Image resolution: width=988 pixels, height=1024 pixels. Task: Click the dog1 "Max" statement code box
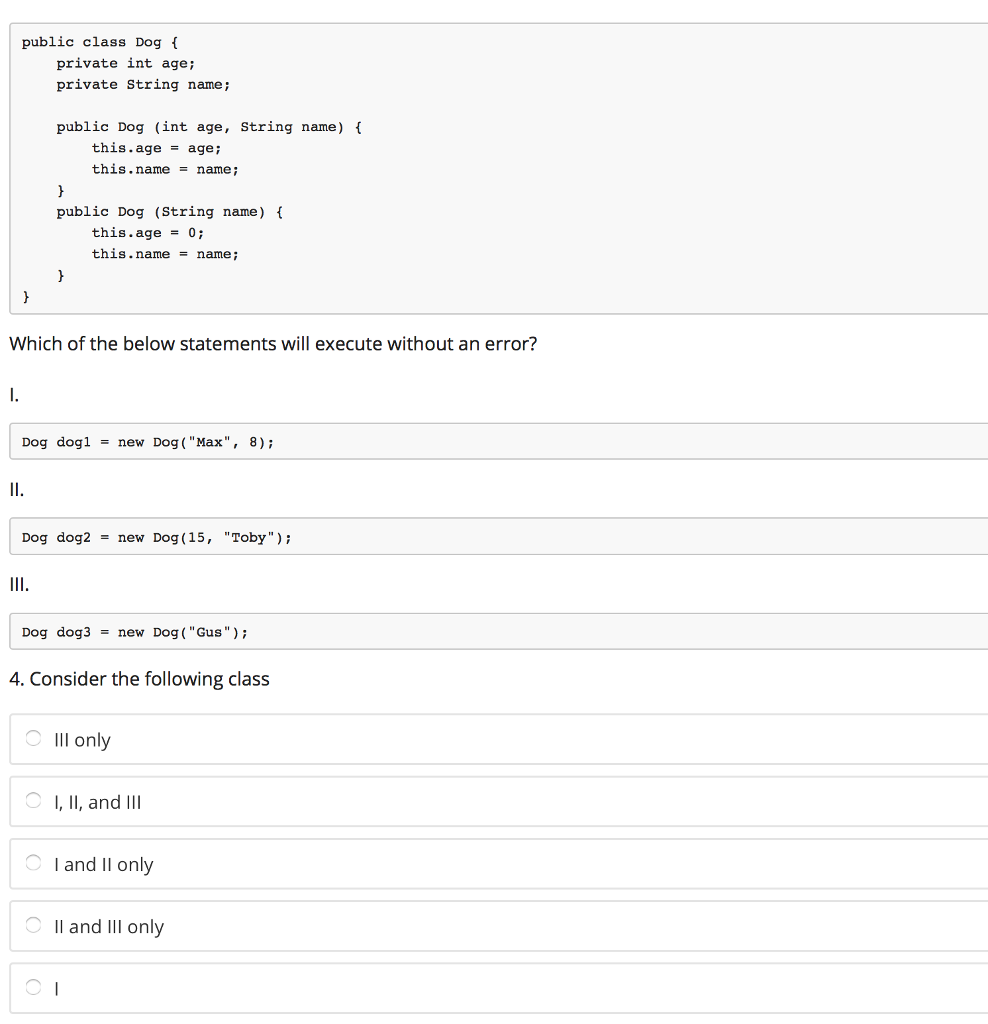(x=148, y=442)
